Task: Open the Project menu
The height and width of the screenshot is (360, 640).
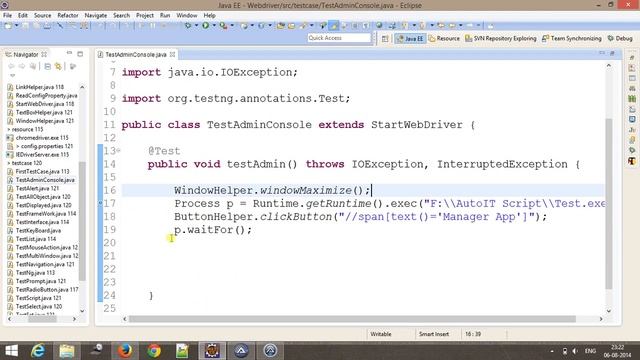Action: (145, 15)
